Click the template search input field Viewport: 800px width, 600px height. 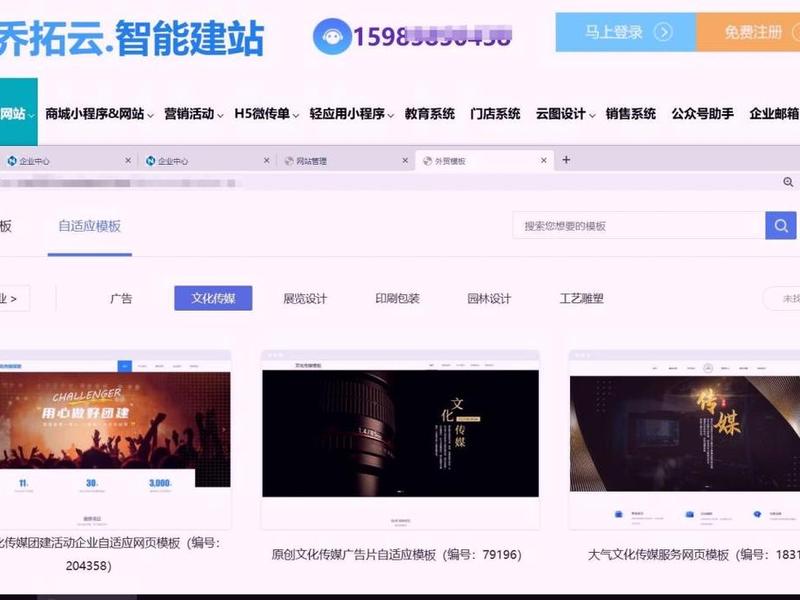(639, 226)
